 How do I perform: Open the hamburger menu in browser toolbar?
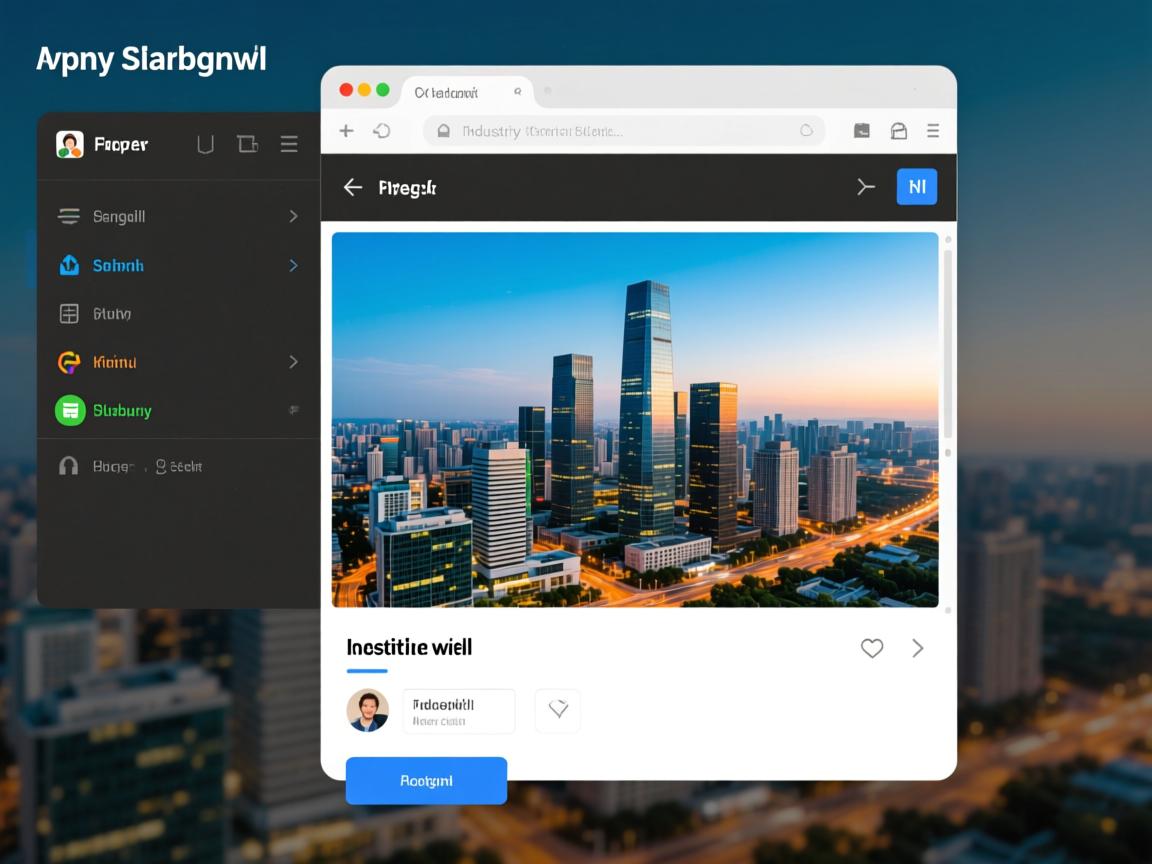932,131
